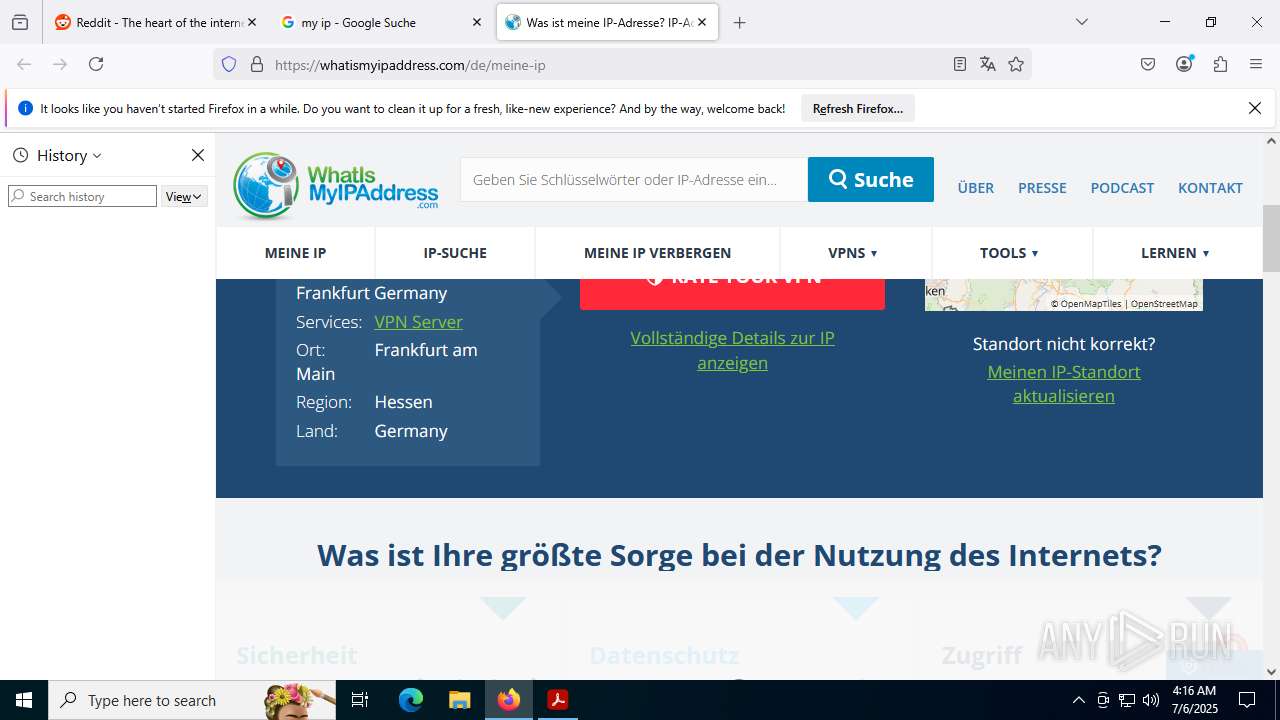Image resolution: width=1280 pixels, height=720 pixels.
Task: Select Was ist meine IP-Adresse tab
Action: pyautogui.click(x=607, y=22)
